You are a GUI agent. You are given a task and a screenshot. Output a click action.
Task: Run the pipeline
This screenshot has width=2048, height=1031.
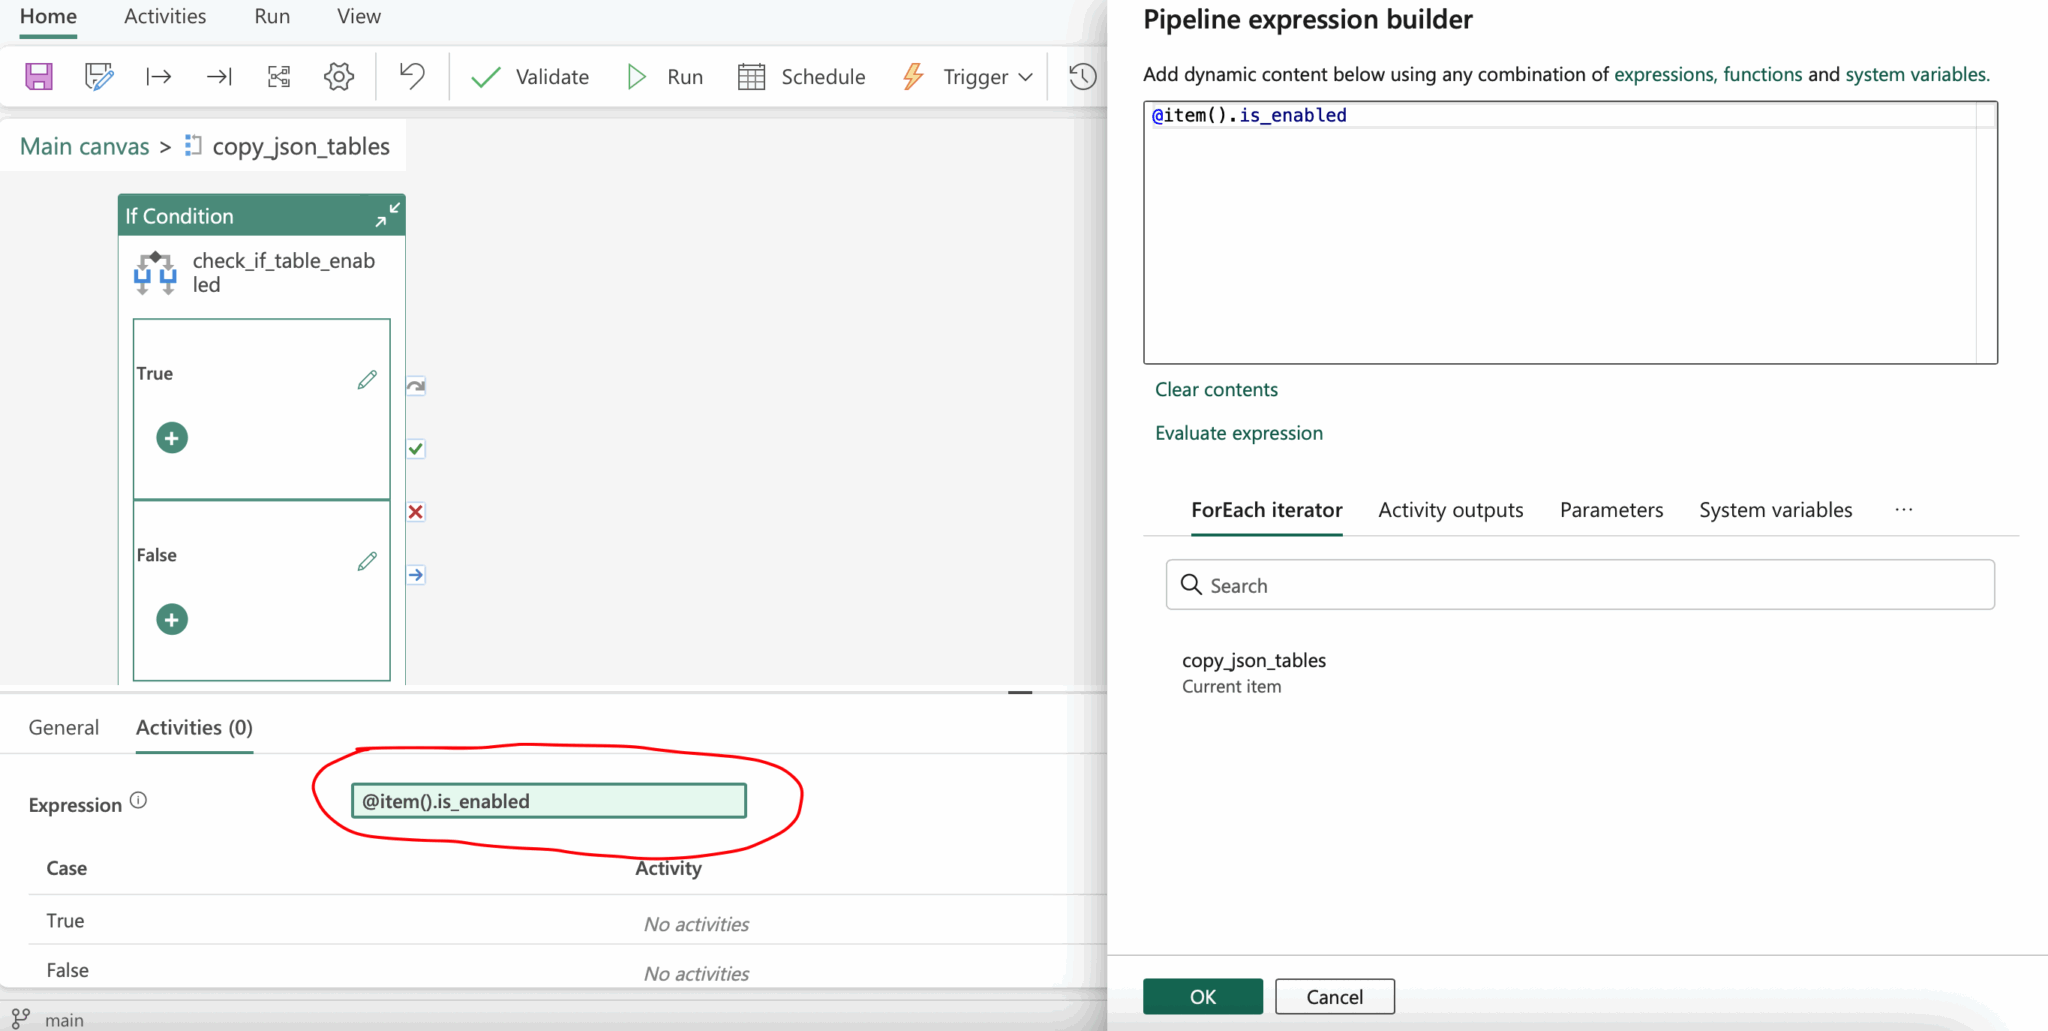[665, 77]
